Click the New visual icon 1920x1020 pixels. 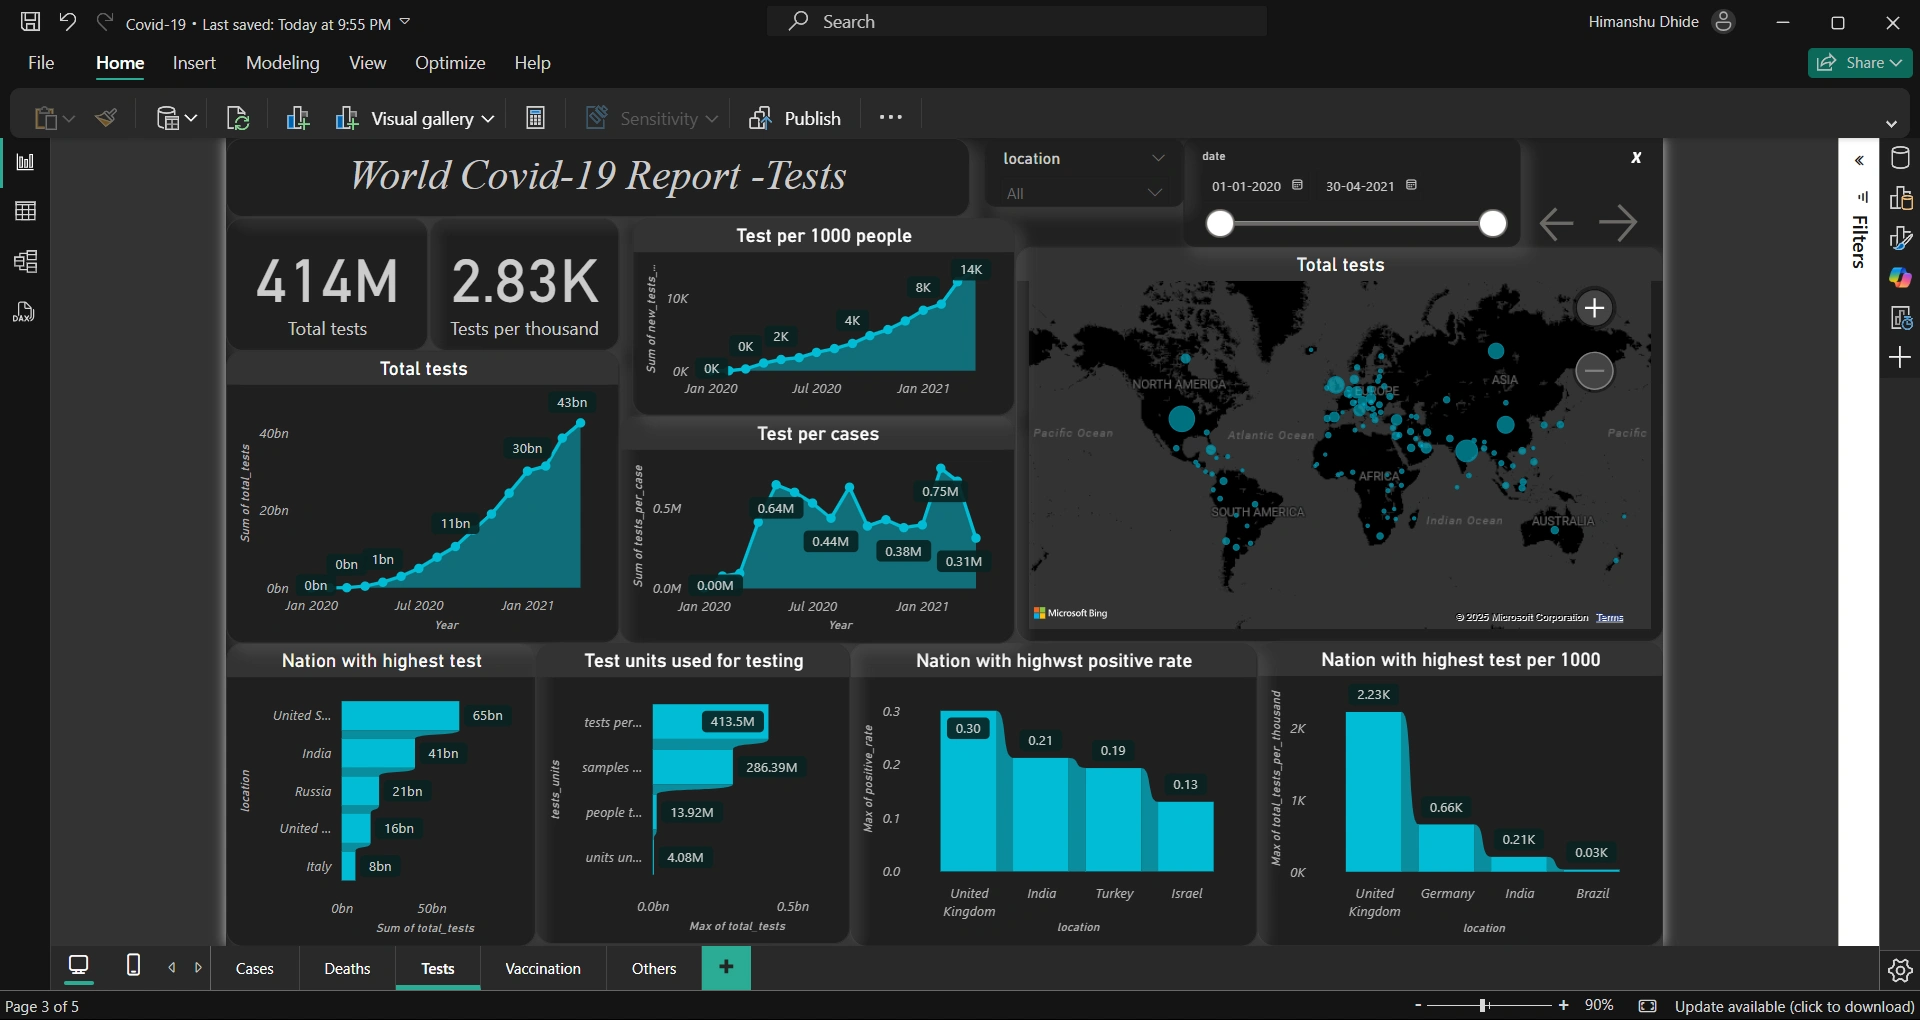click(297, 118)
